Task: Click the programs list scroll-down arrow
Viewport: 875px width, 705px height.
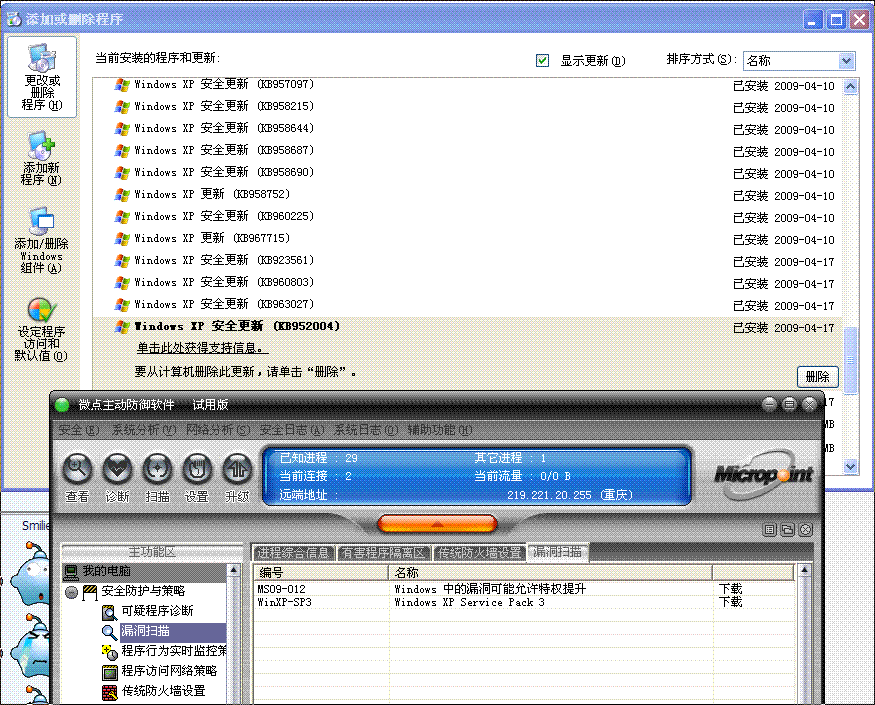Action: 850,466
